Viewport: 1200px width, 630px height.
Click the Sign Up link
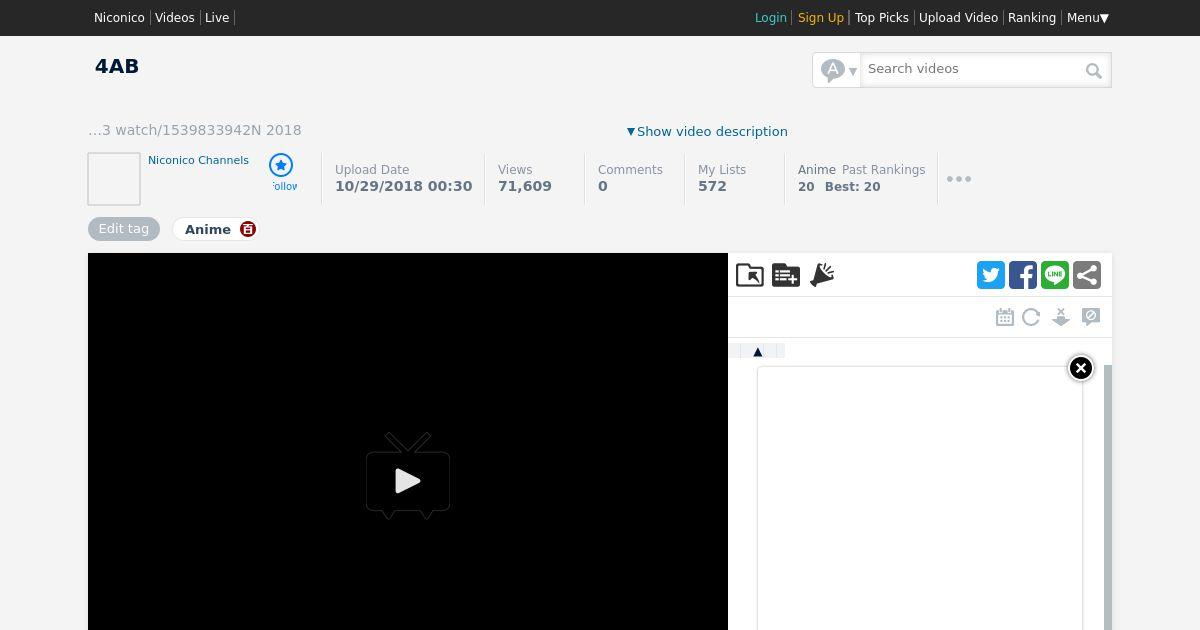click(x=821, y=18)
